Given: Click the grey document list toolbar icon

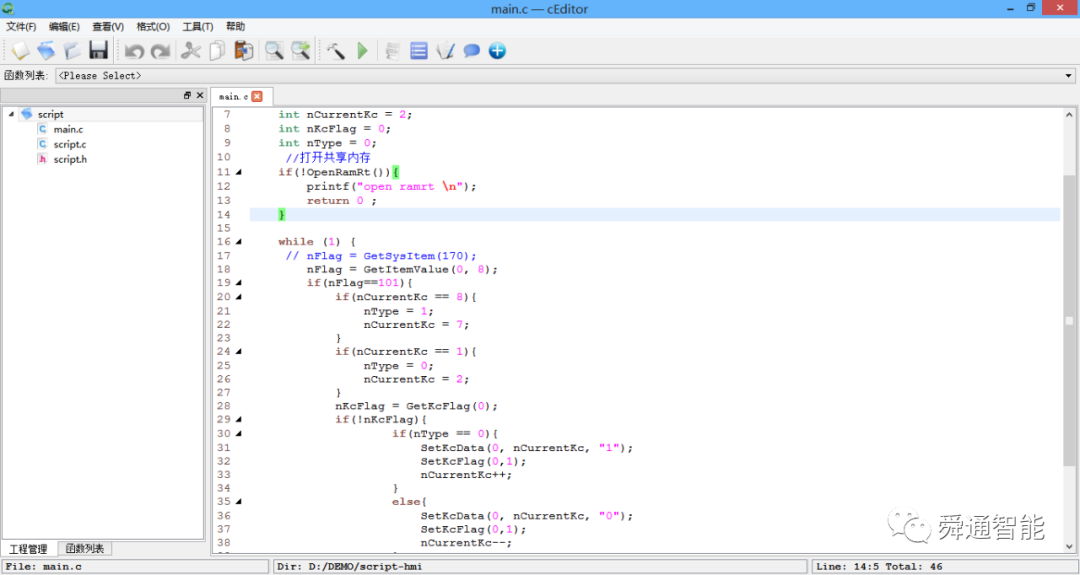Looking at the screenshot, I should (393, 50).
